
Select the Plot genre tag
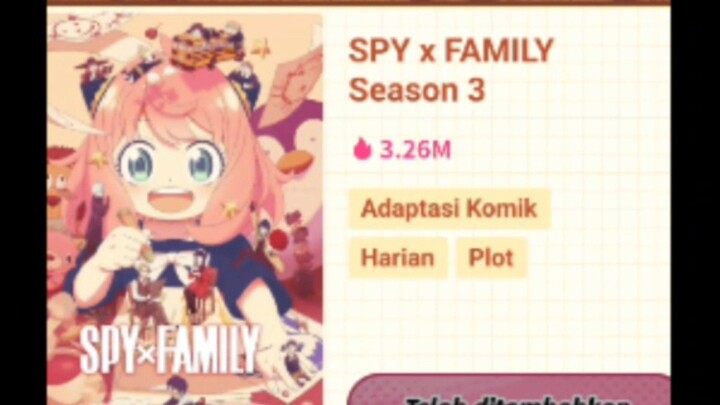[x=491, y=258]
